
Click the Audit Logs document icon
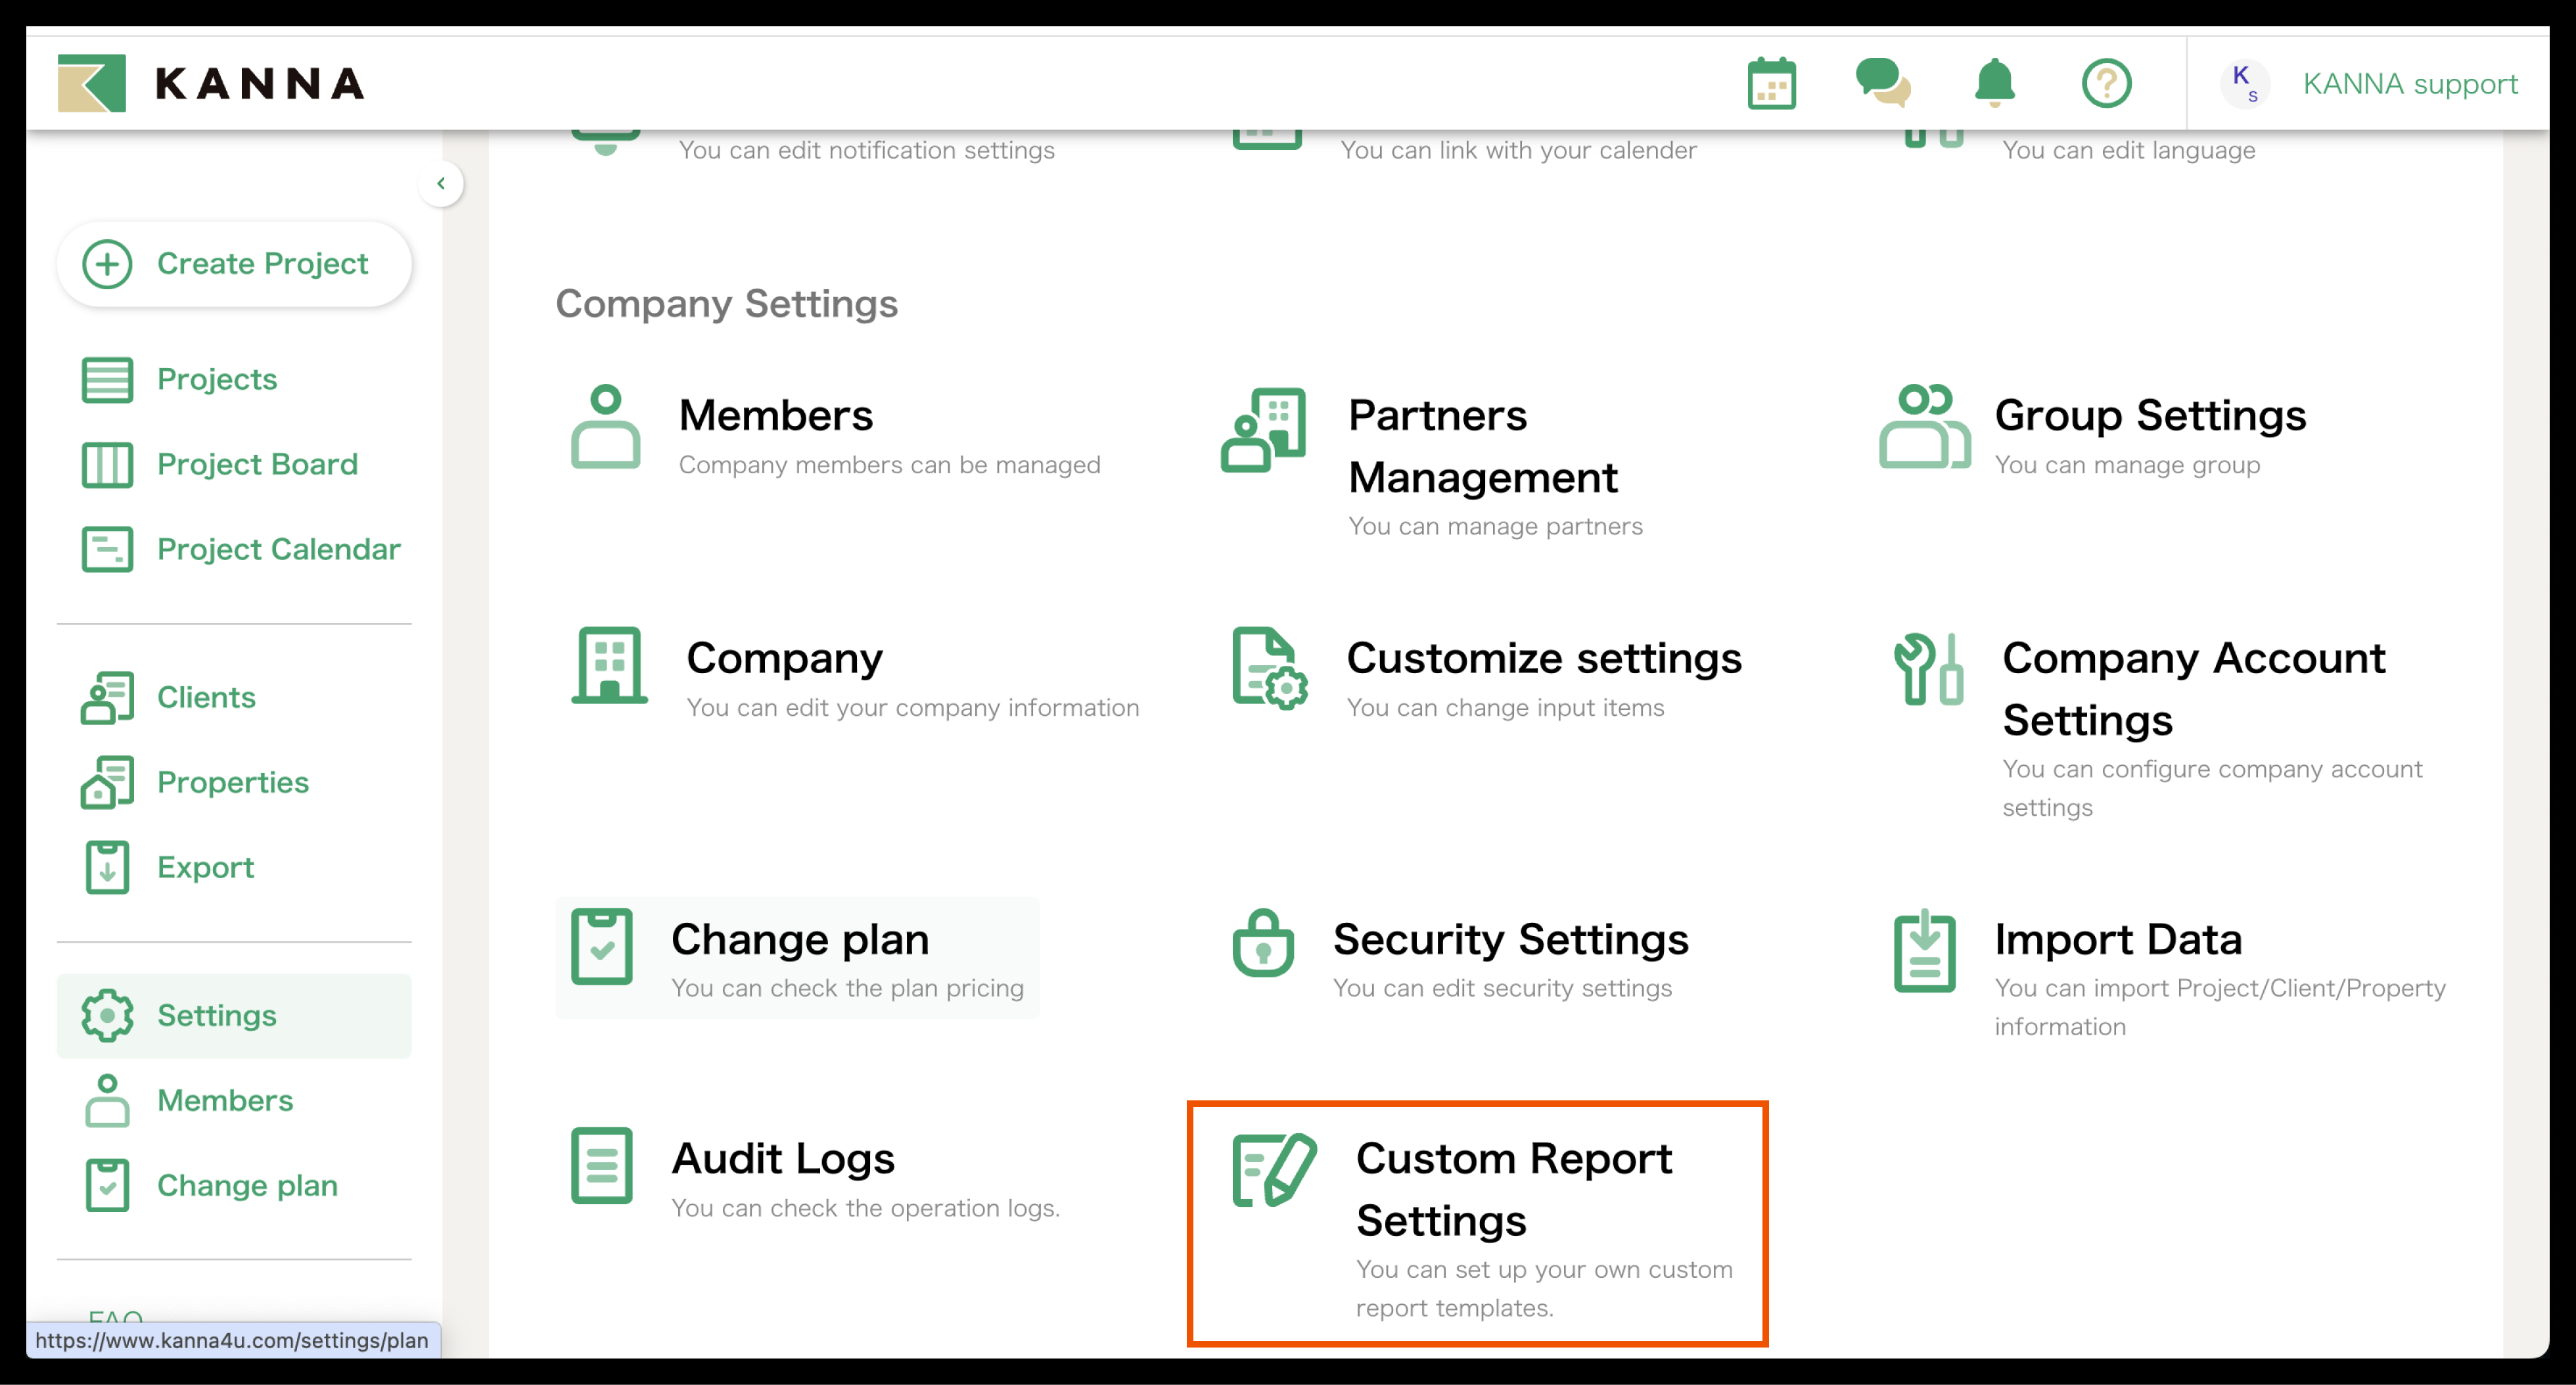[601, 1166]
